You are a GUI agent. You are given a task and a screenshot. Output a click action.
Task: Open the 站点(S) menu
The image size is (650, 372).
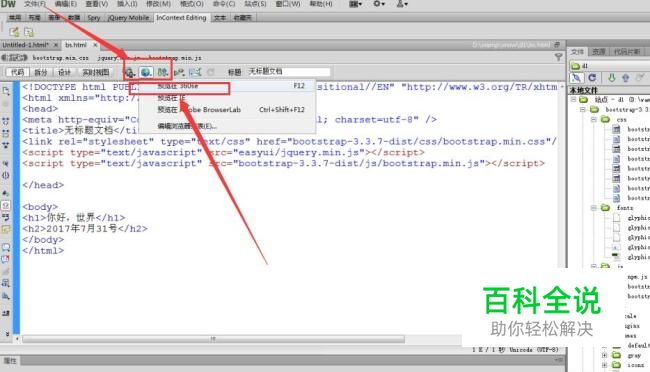click(255, 4)
